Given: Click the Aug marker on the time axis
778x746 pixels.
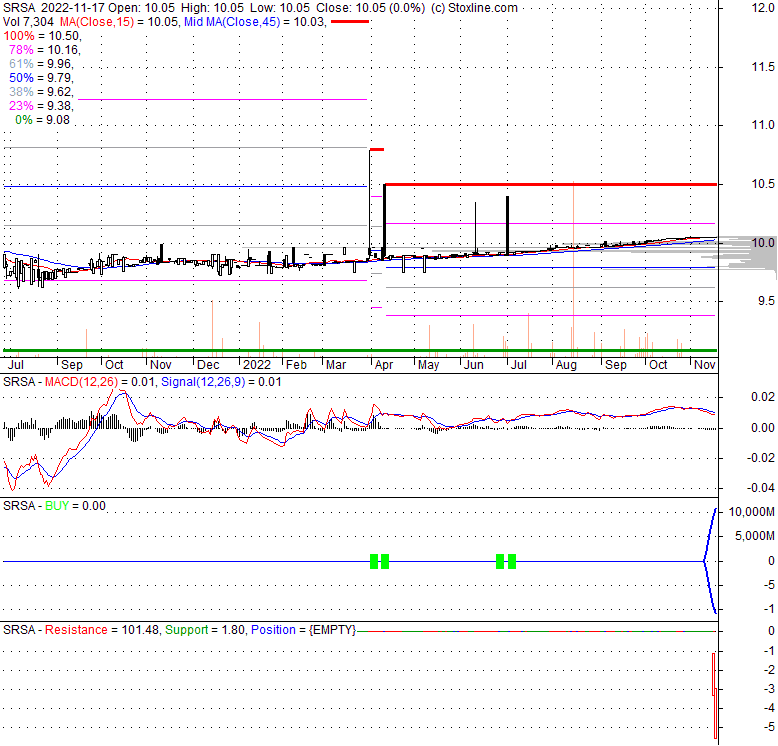Looking at the screenshot, I should [x=565, y=365].
